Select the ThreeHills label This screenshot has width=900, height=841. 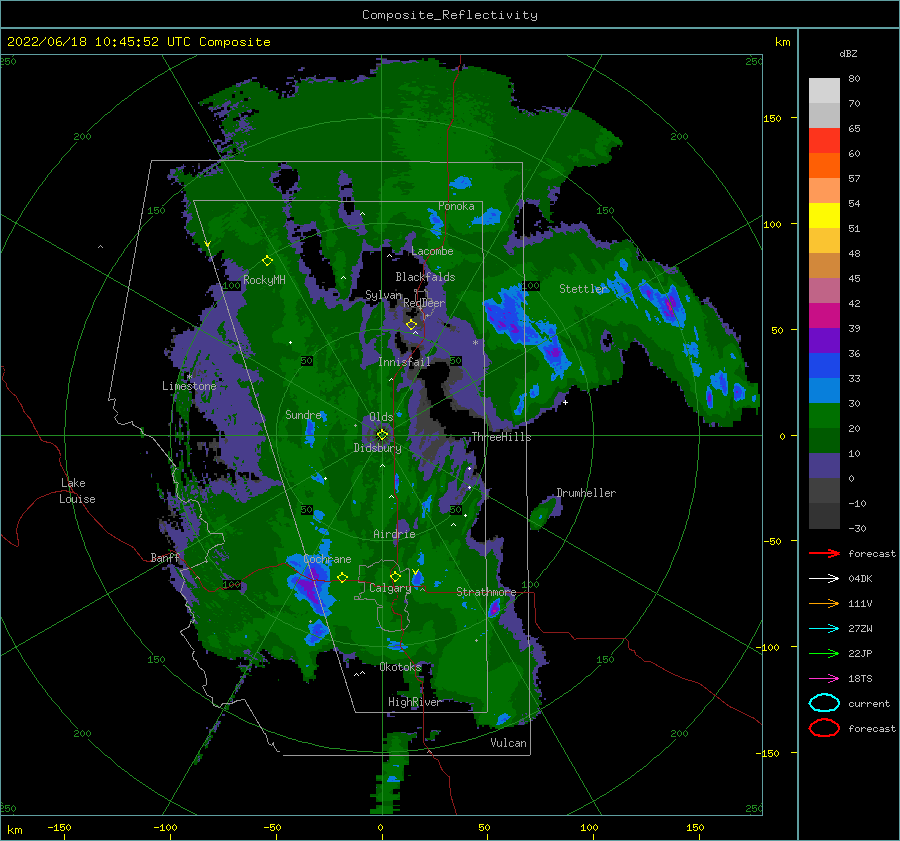click(x=501, y=437)
